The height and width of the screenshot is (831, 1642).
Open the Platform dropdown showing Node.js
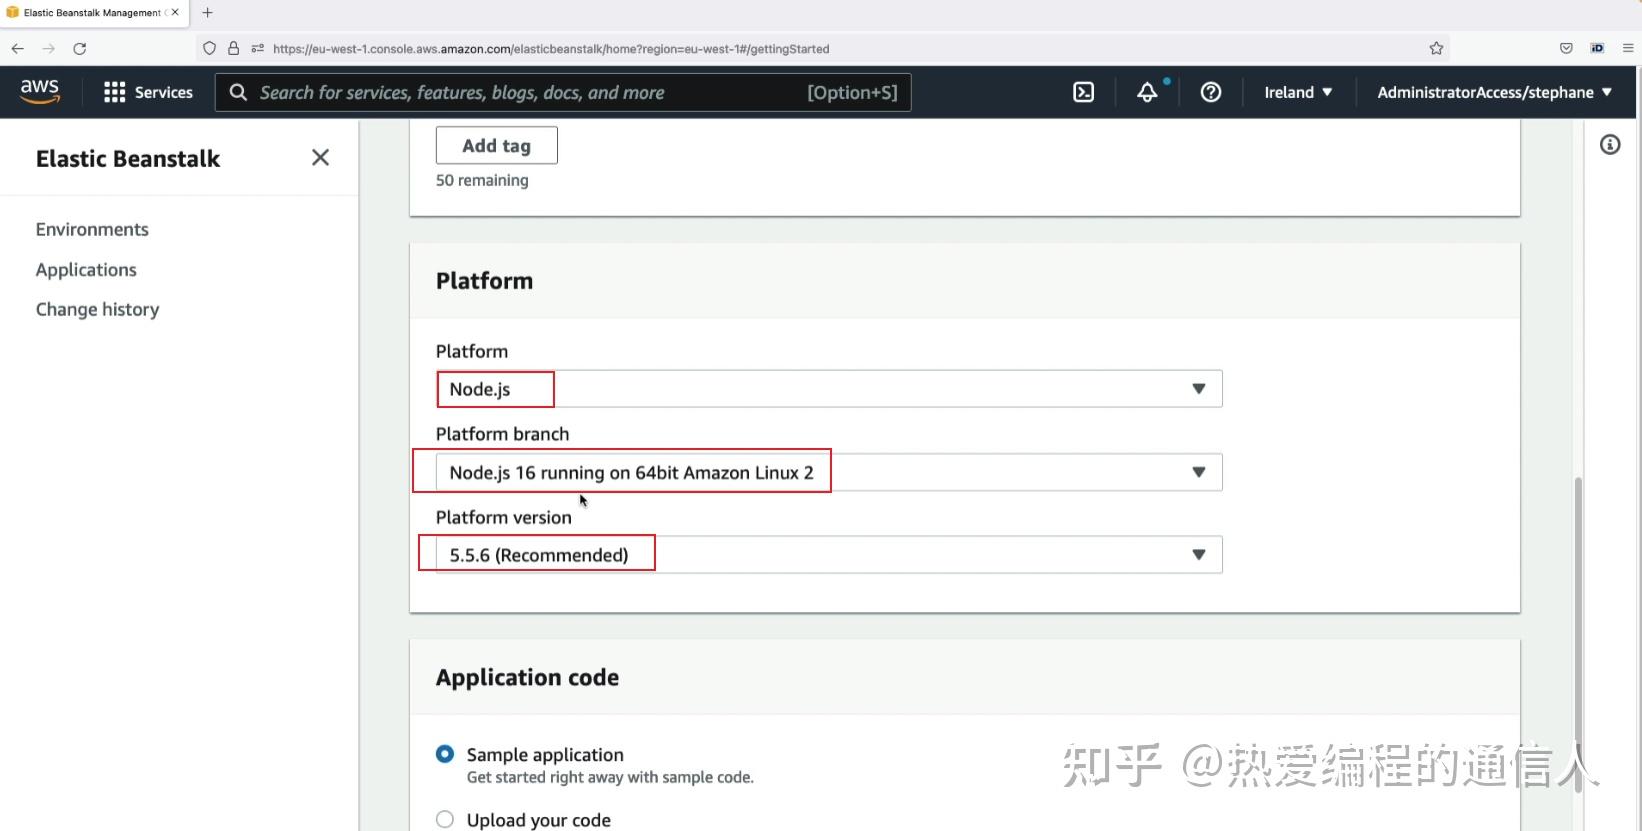click(x=829, y=389)
